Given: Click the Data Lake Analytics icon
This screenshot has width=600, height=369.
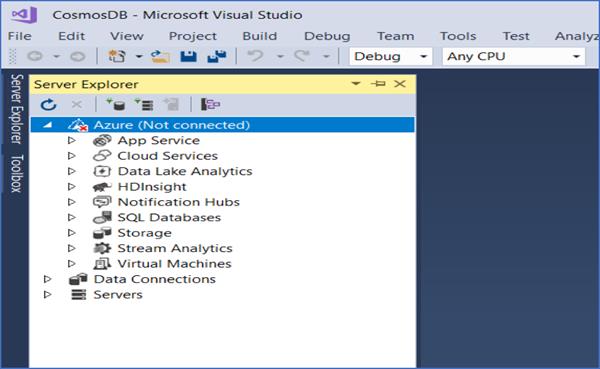Looking at the screenshot, I should coord(102,171).
